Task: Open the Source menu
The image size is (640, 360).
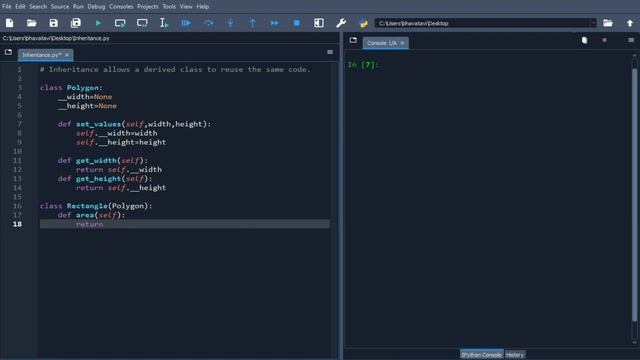Action: coord(60,7)
